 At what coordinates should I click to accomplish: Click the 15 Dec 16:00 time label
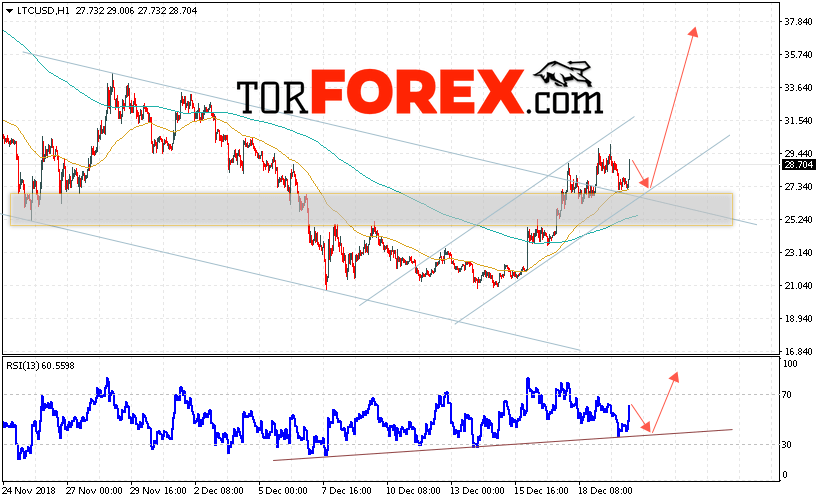point(541,491)
